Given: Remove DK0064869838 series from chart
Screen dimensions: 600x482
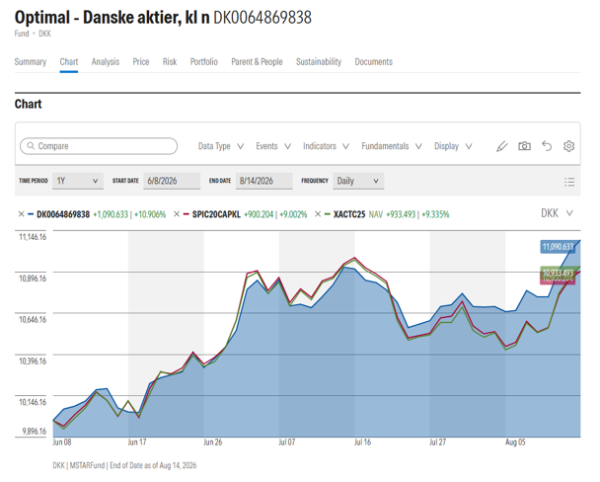Looking at the screenshot, I should [x=21, y=214].
